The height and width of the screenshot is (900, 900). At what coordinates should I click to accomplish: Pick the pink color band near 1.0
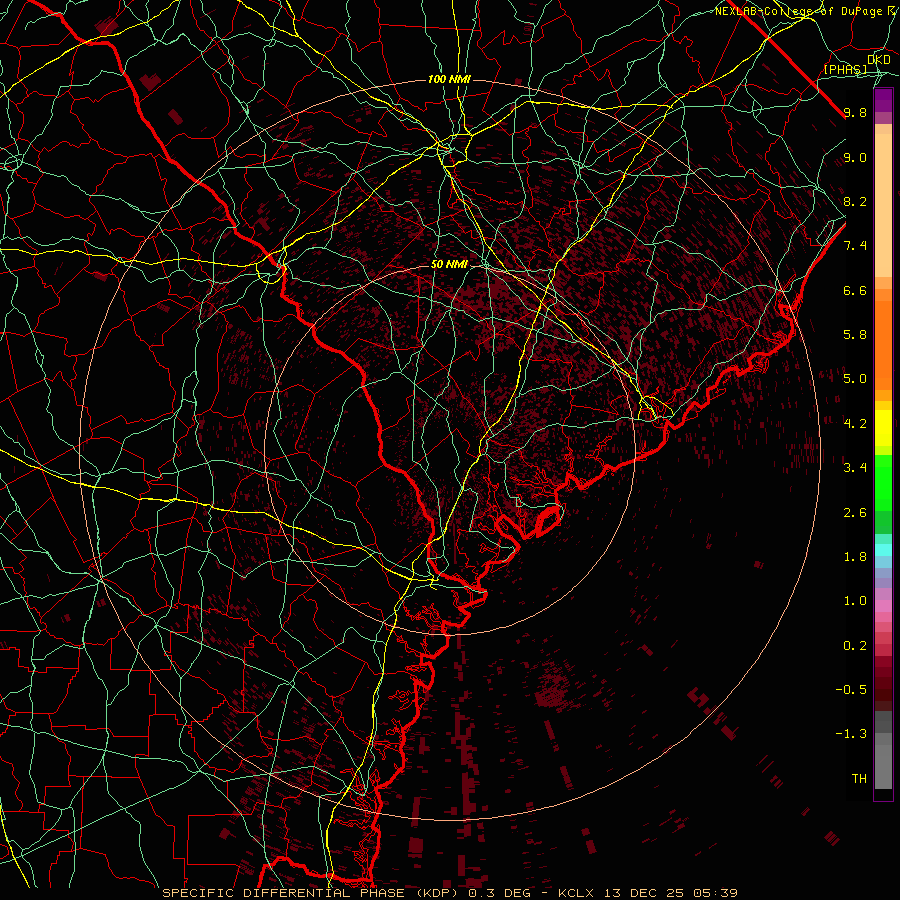click(883, 606)
